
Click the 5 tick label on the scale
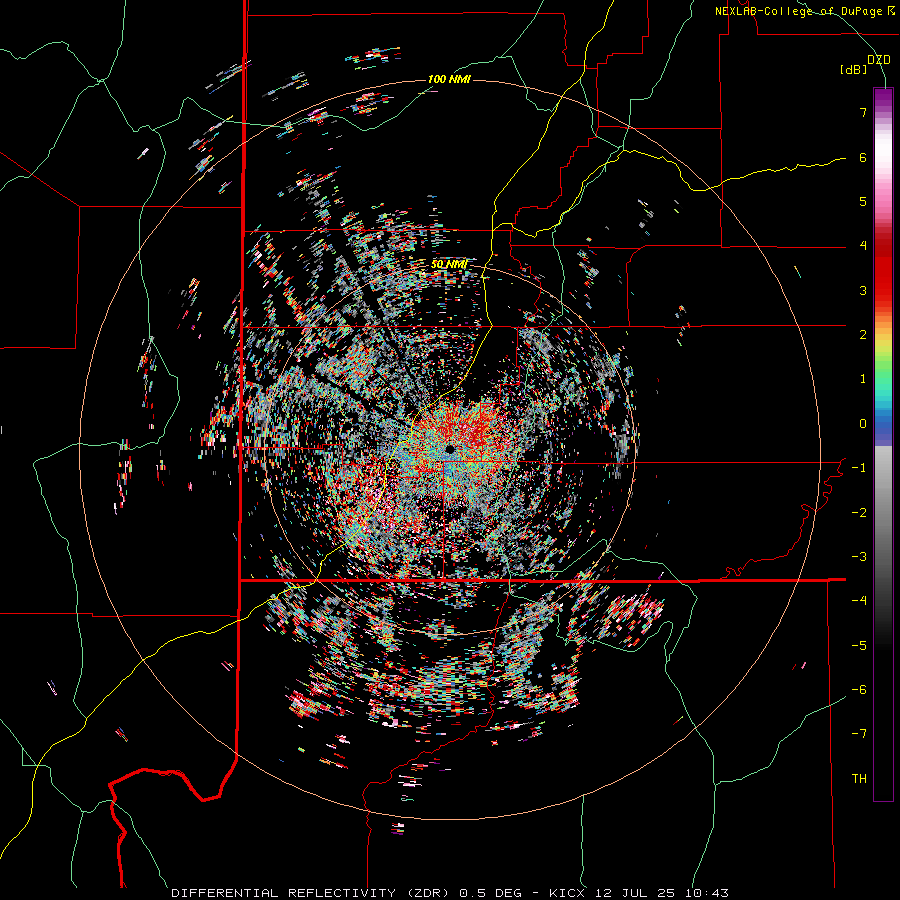tap(863, 201)
